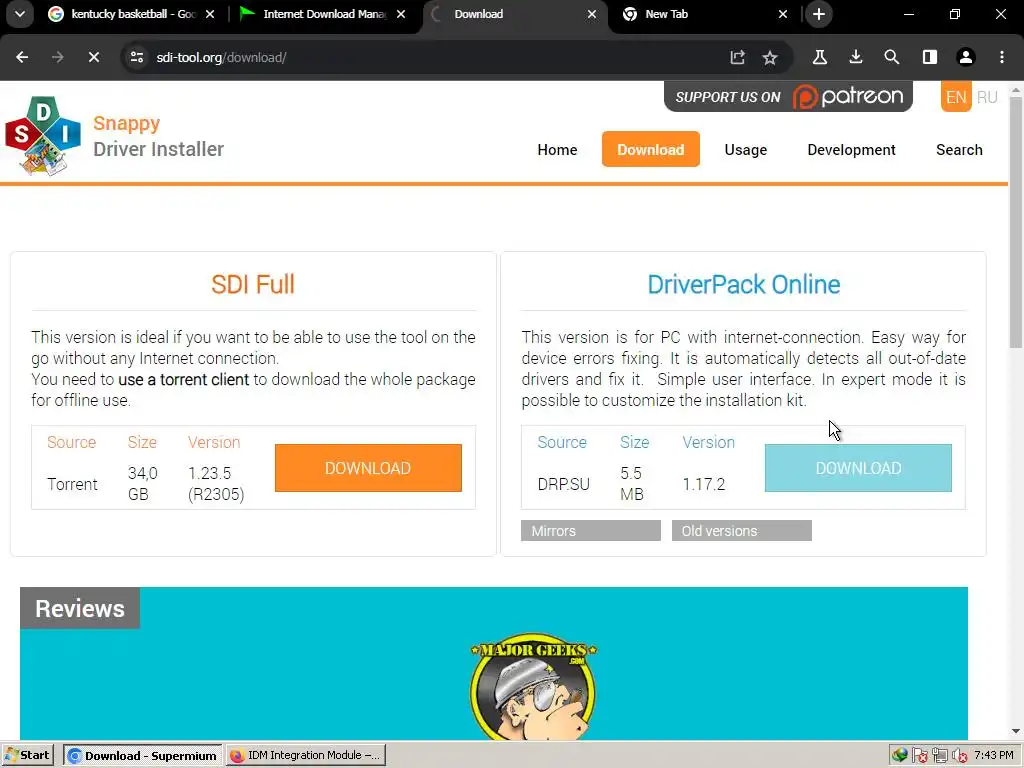This screenshot has width=1024, height=768.
Task: Click the network tray icon
Action: [940, 756]
